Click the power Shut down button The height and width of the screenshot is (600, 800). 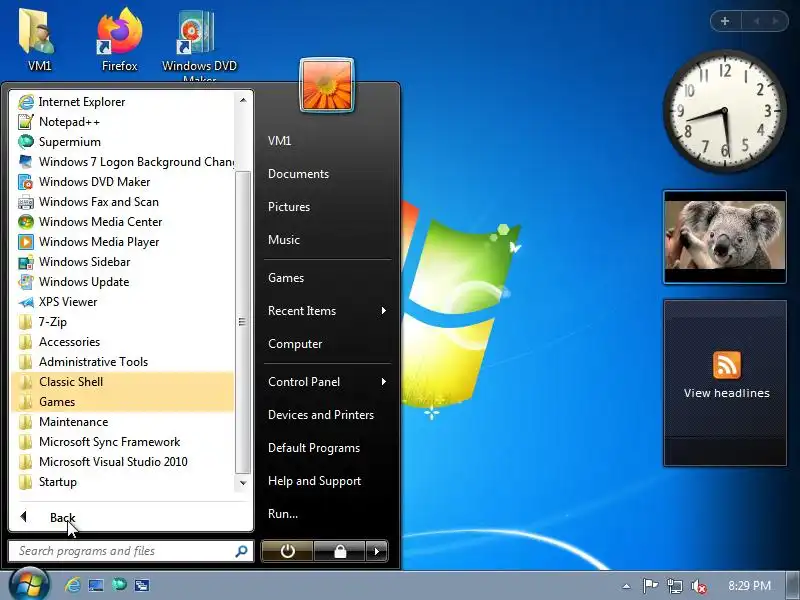coord(288,551)
